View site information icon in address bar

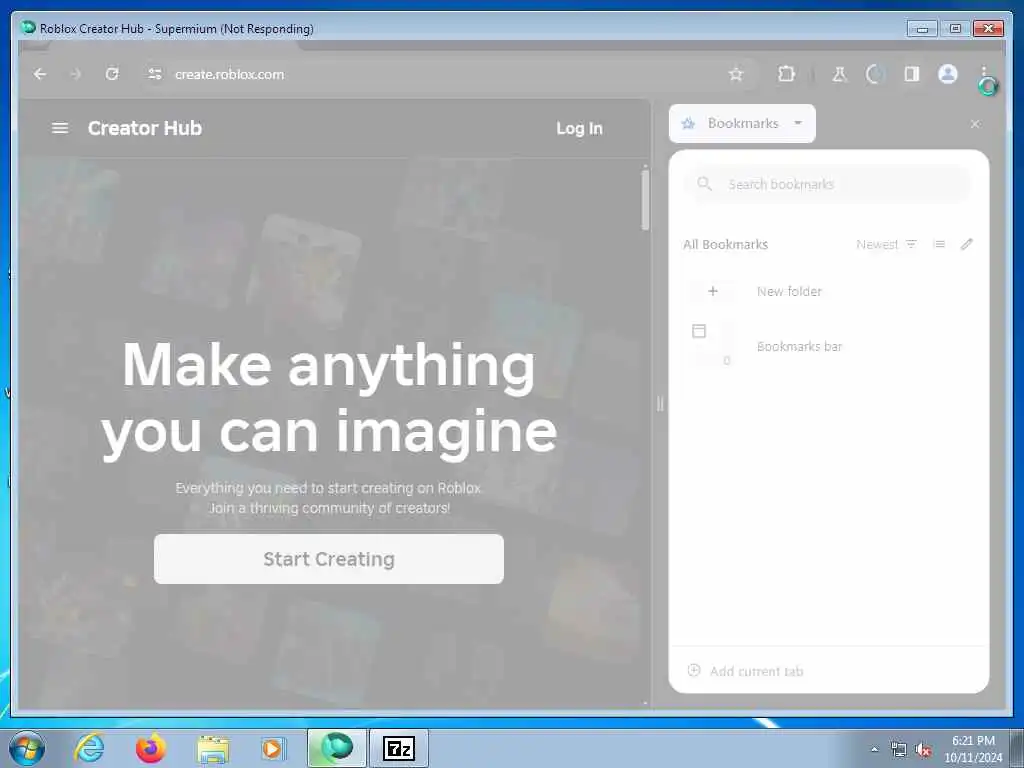[x=155, y=74]
